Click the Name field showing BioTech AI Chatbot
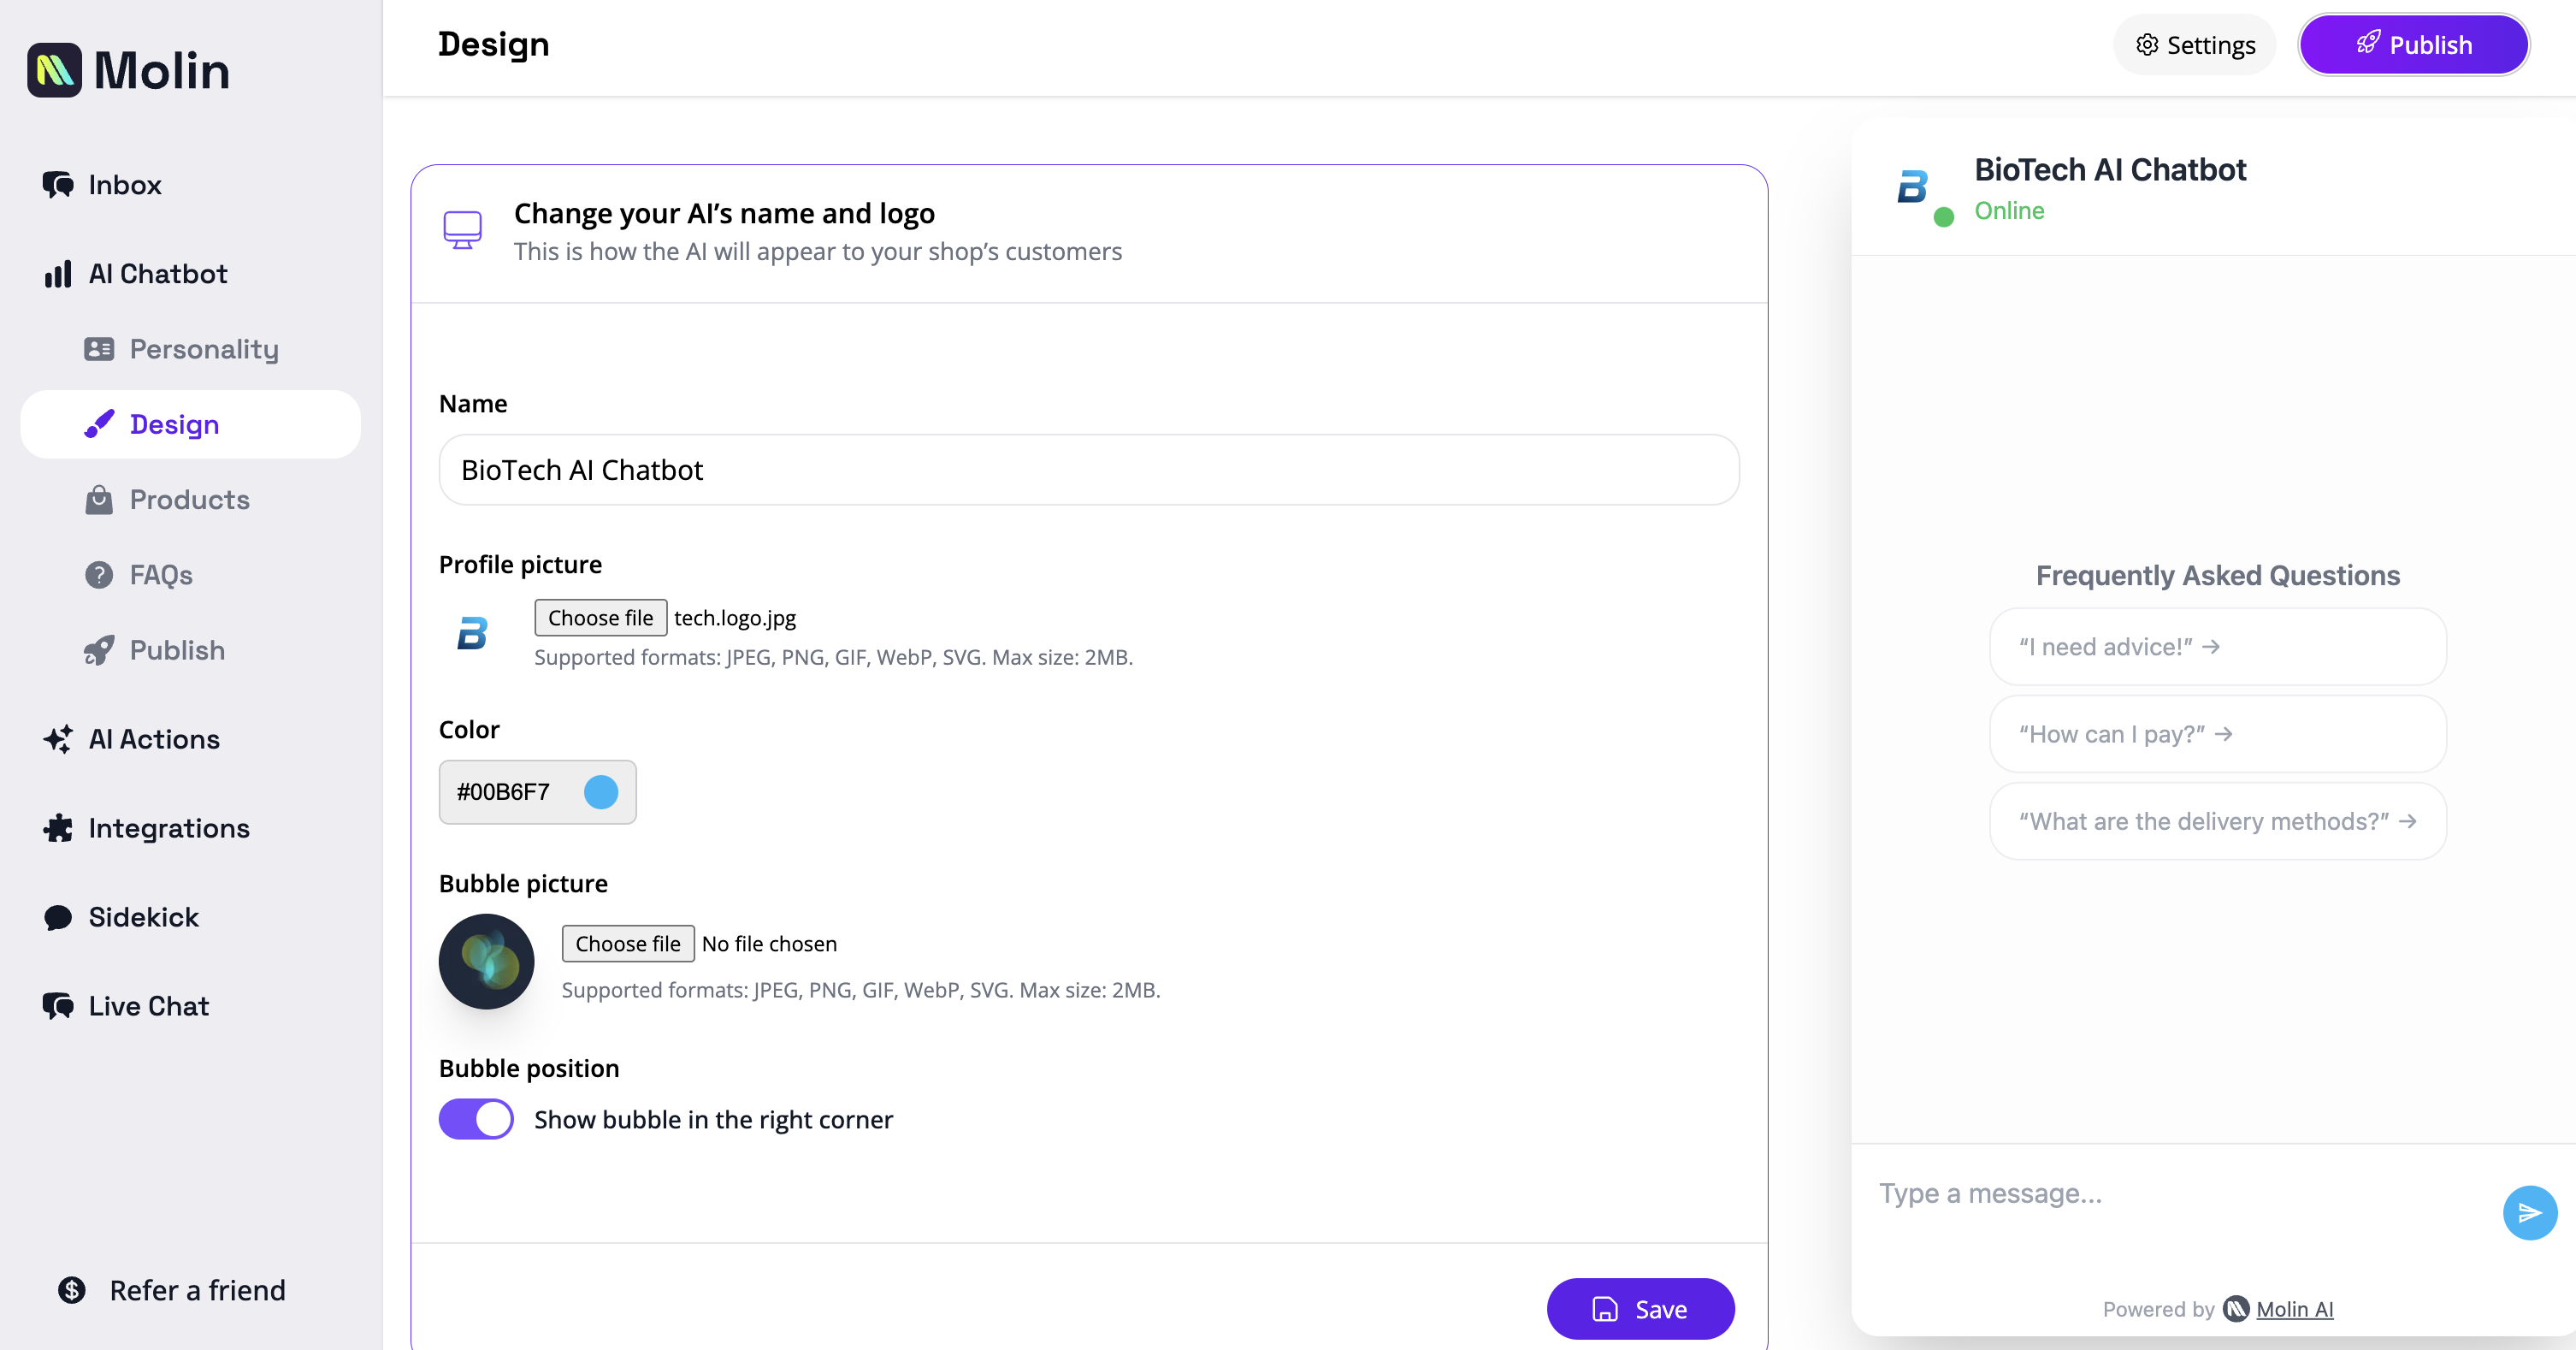This screenshot has height=1350, width=2576. pyautogui.click(x=1088, y=469)
